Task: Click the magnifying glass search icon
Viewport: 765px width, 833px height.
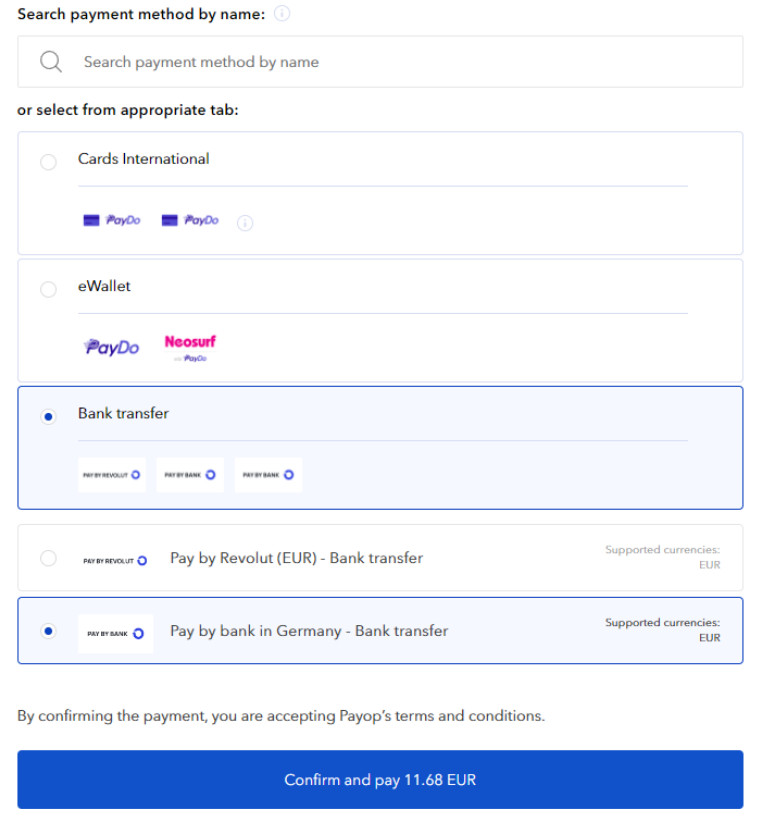Action: (51, 62)
